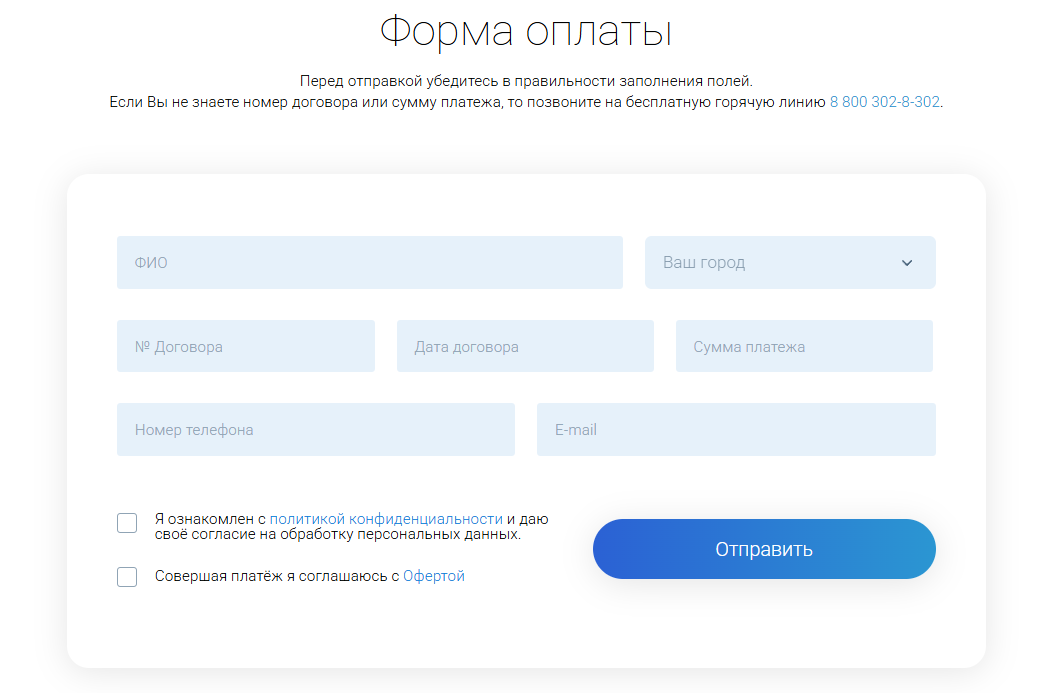The width and height of the screenshot is (1056, 693).
Task: Click the chevron arrow in the Ваш город field
Action: tap(906, 263)
